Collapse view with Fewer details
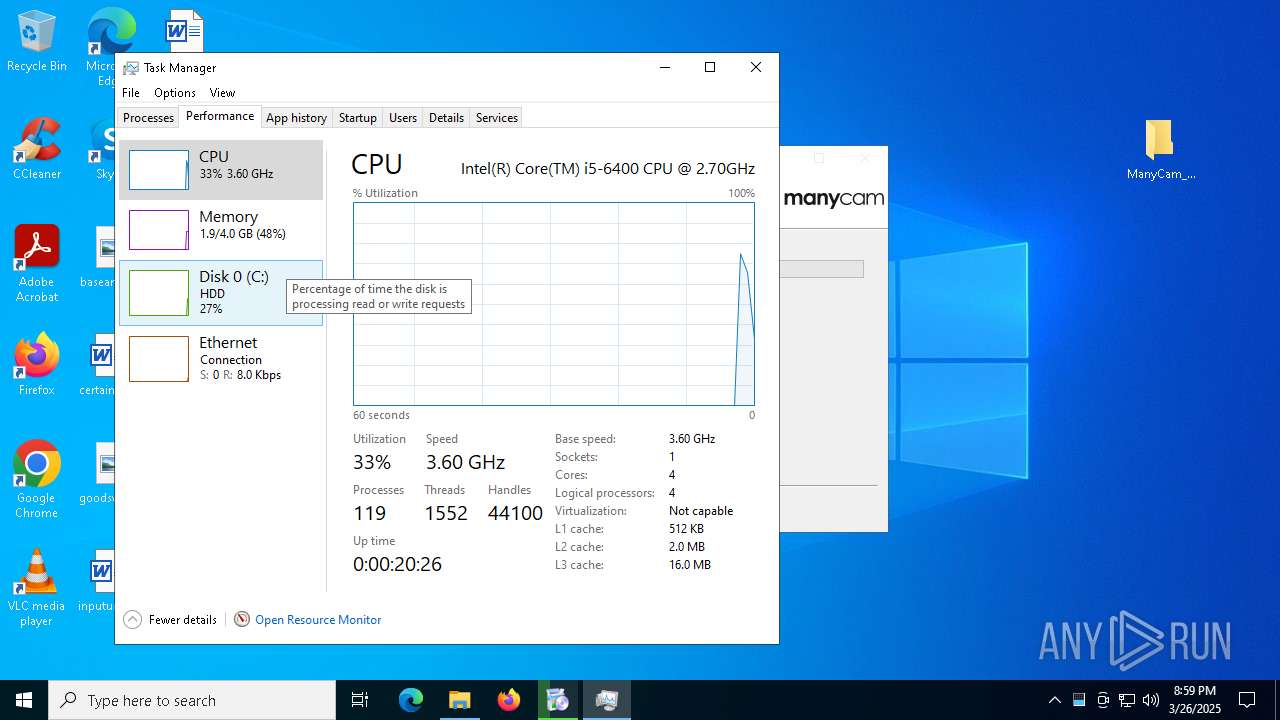This screenshot has width=1280, height=720. point(170,620)
